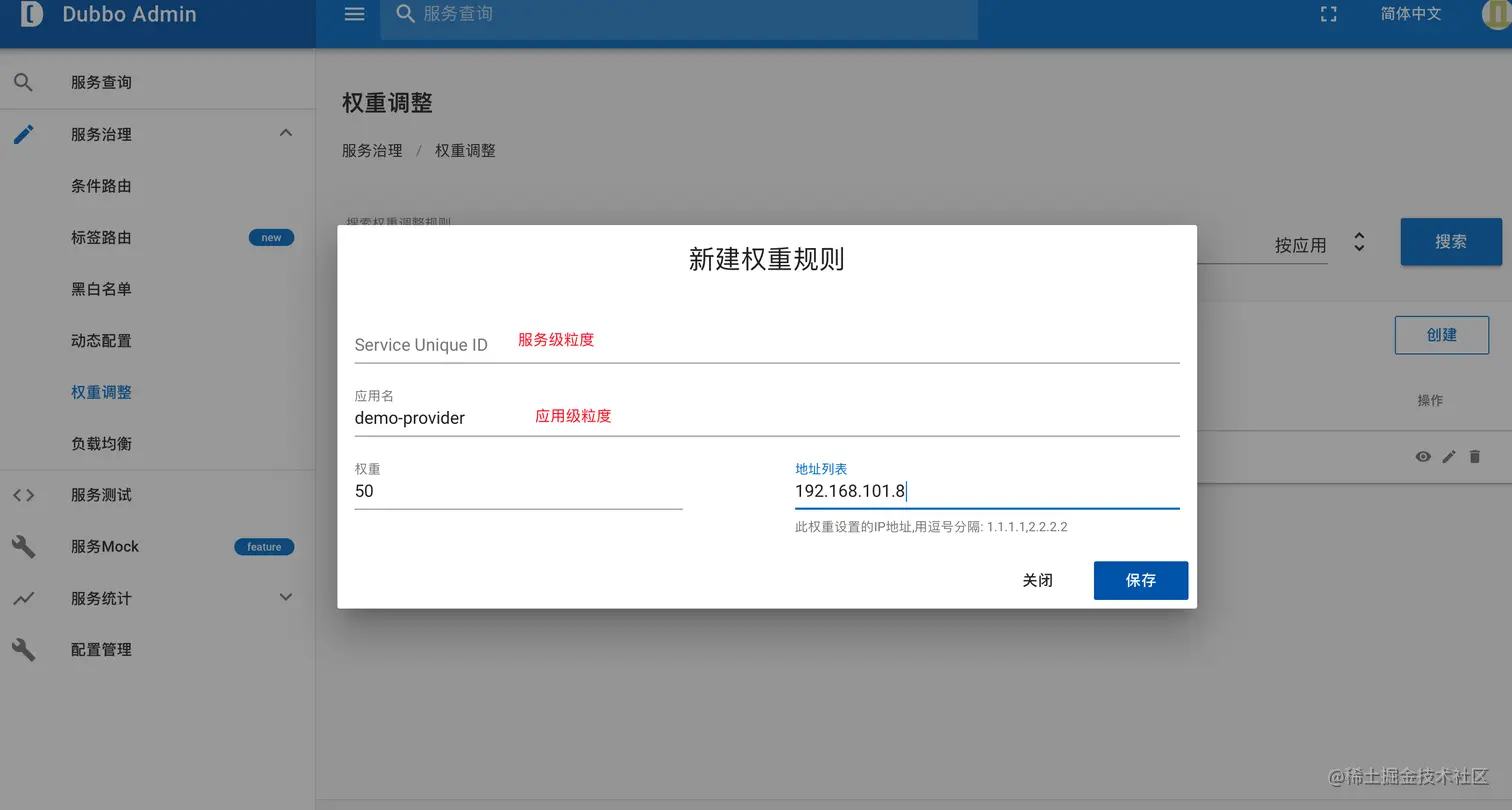Collapse the 服务治理 section chevron
1512x810 pixels.
[285, 133]
